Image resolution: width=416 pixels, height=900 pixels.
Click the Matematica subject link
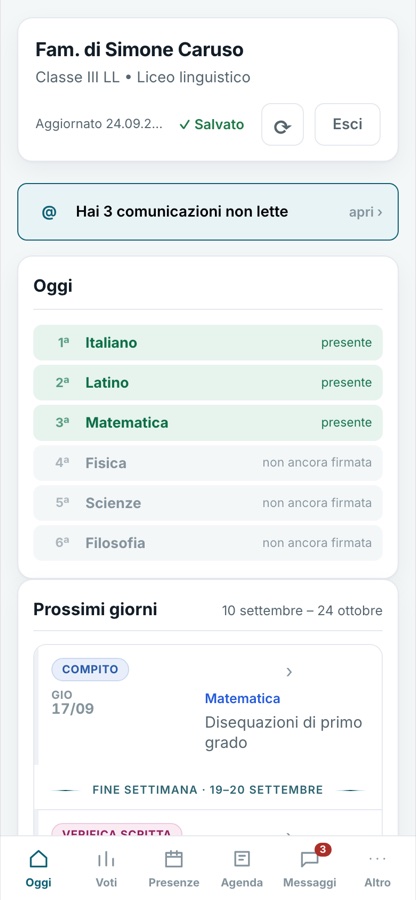click(243, 699)
